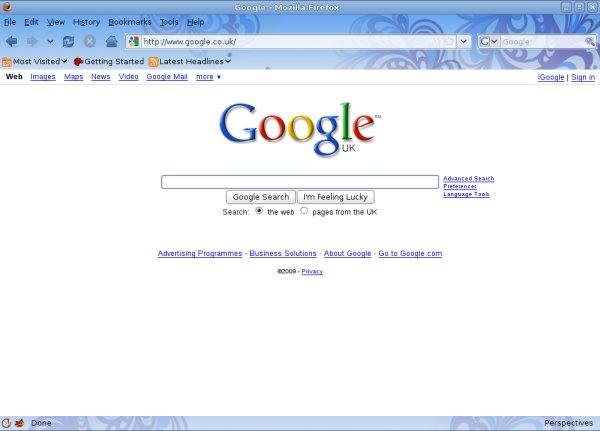The image size is (600, 431).
Task: Click the I'm Feeling Lucky button
Action: point(336,197)
